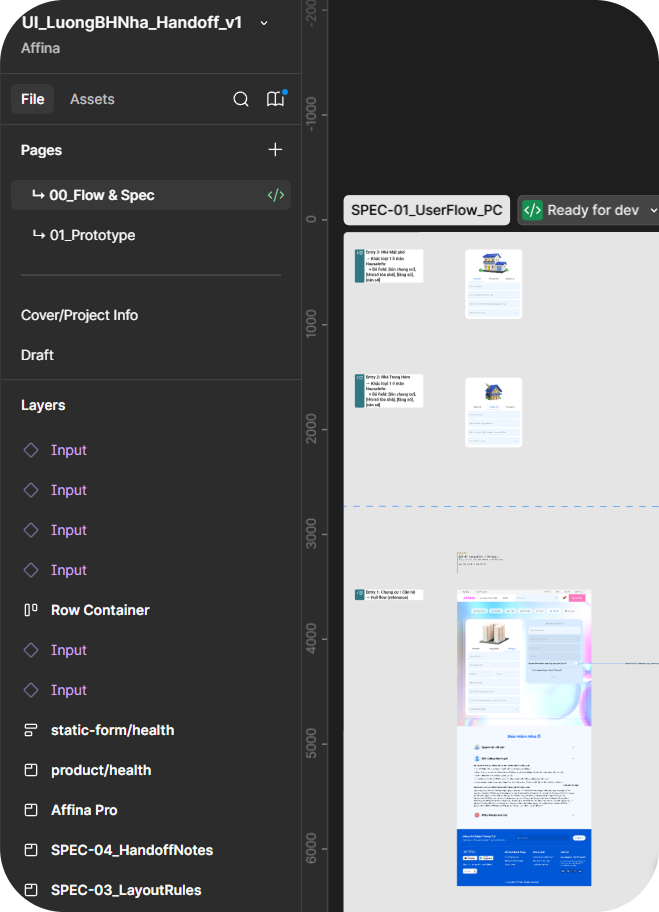Select the 01_Prototype page

(x=151, y=236)
